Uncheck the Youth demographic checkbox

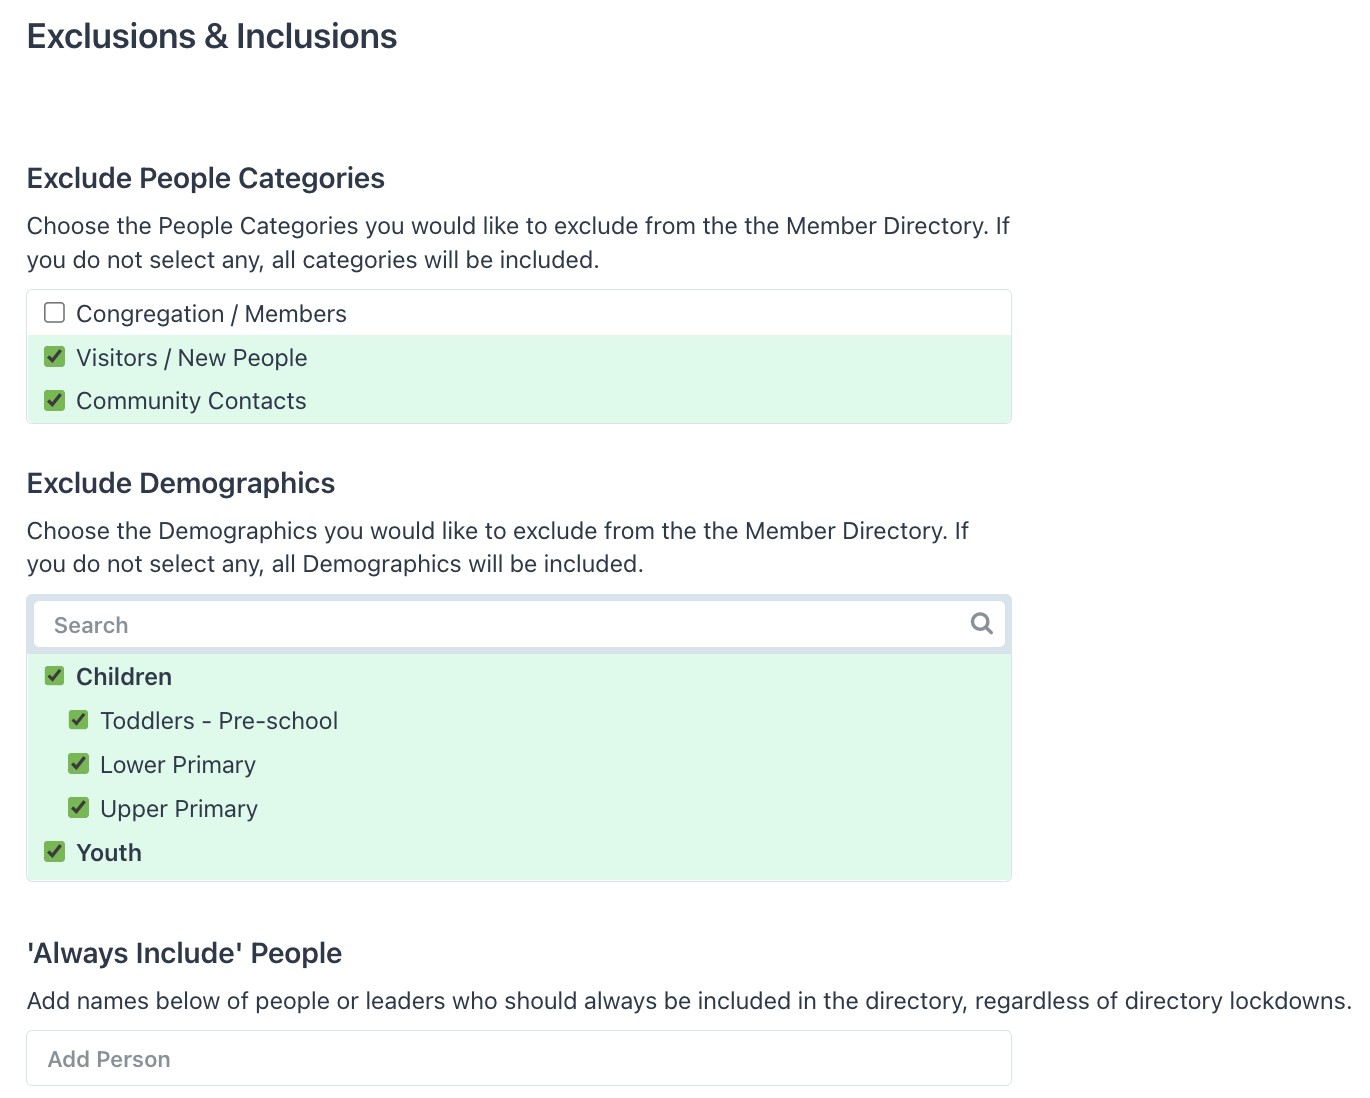pyautogui.click(x=55, y=852)
